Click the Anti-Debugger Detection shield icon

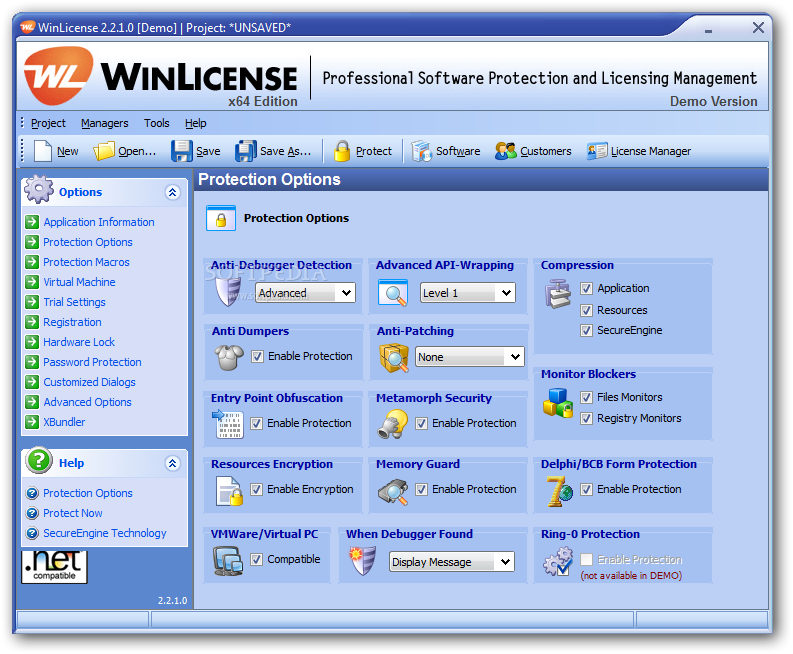coord(228,291)
